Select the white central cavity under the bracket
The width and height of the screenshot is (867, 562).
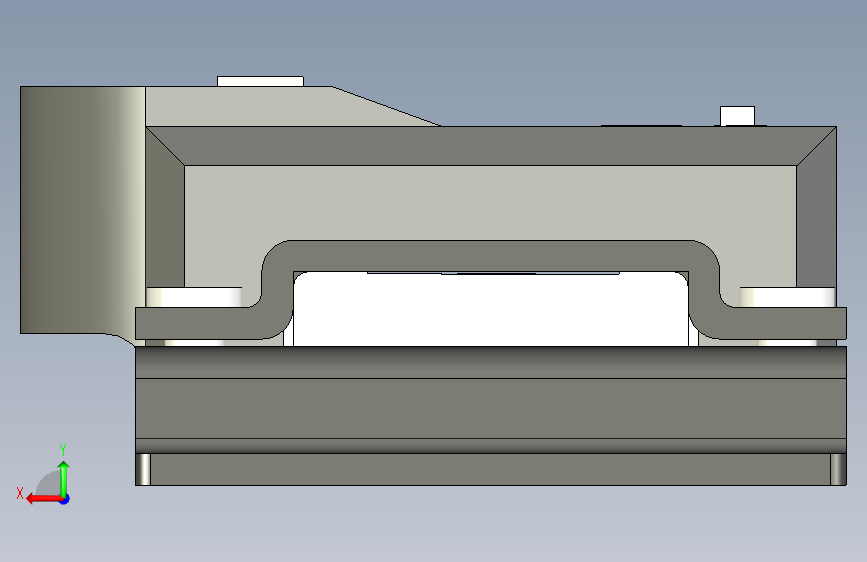point(491,309)
